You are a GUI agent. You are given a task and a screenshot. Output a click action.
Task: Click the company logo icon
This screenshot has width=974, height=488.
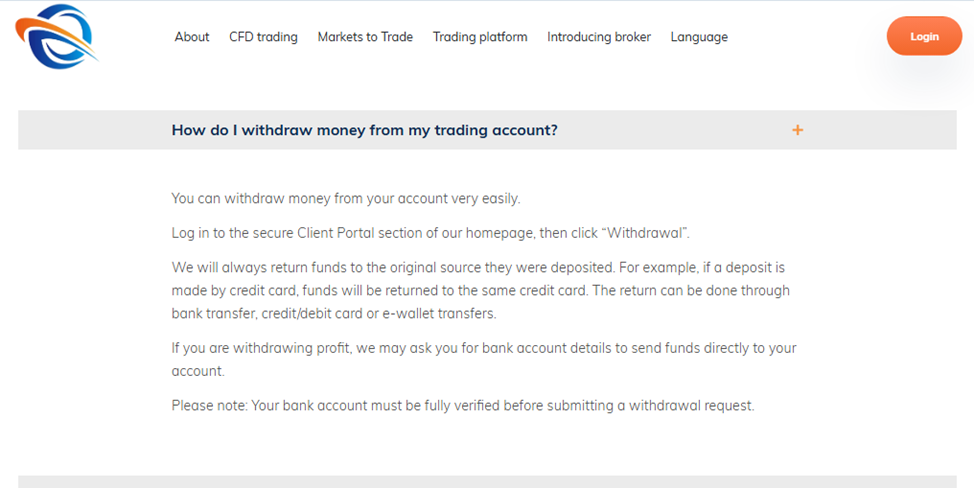tap(56, 37)
